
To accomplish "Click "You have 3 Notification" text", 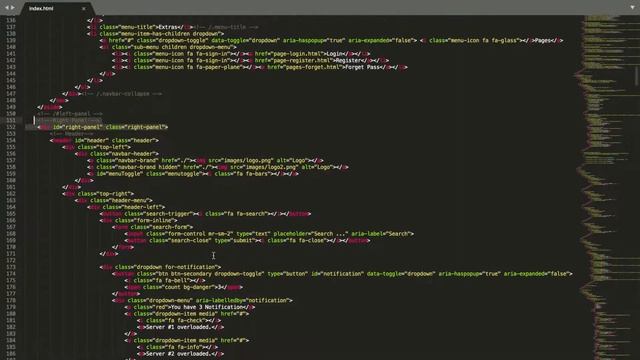I will pos(207,307).
